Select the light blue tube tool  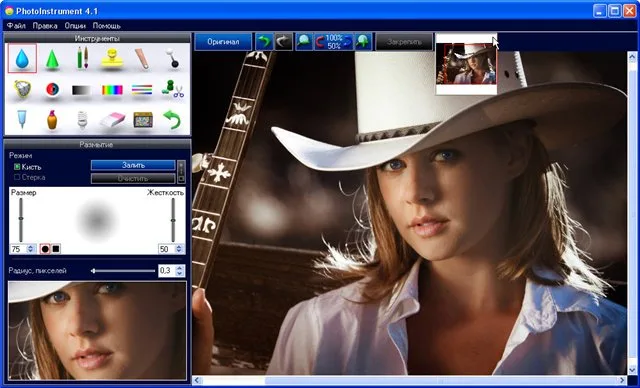[22, 119]
